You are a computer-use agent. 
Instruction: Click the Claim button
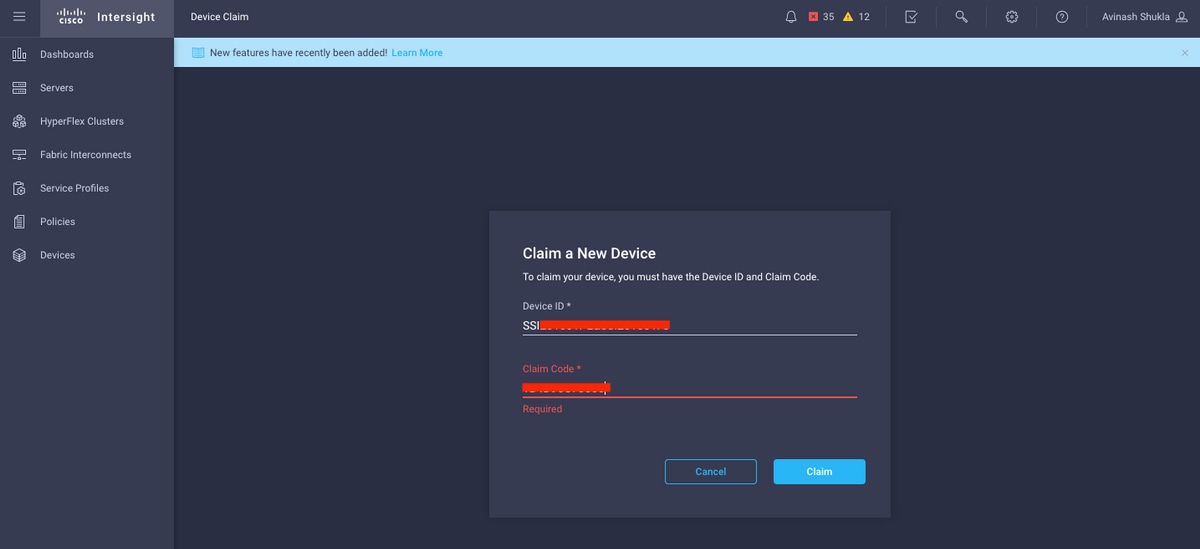[819, 472]
